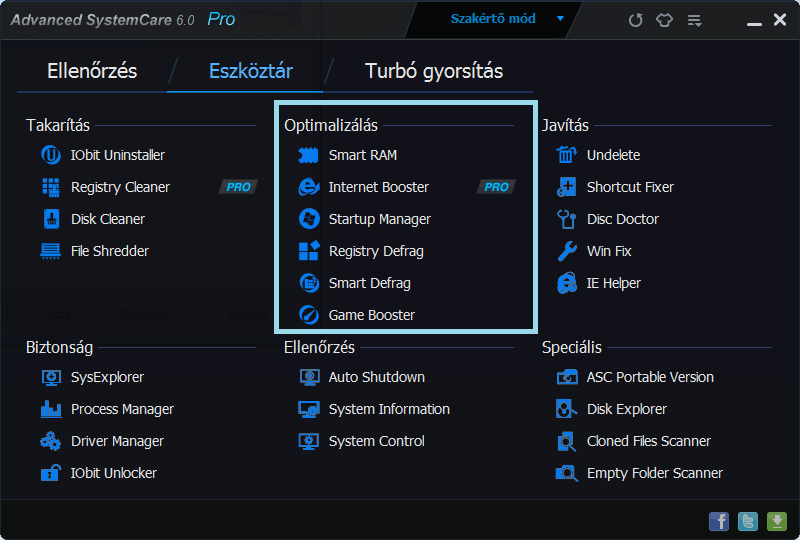Image resolution: width=800 pixels, height=540 pixels.
Task: Launch Win Fix label
Action: (x=609, y=251)
